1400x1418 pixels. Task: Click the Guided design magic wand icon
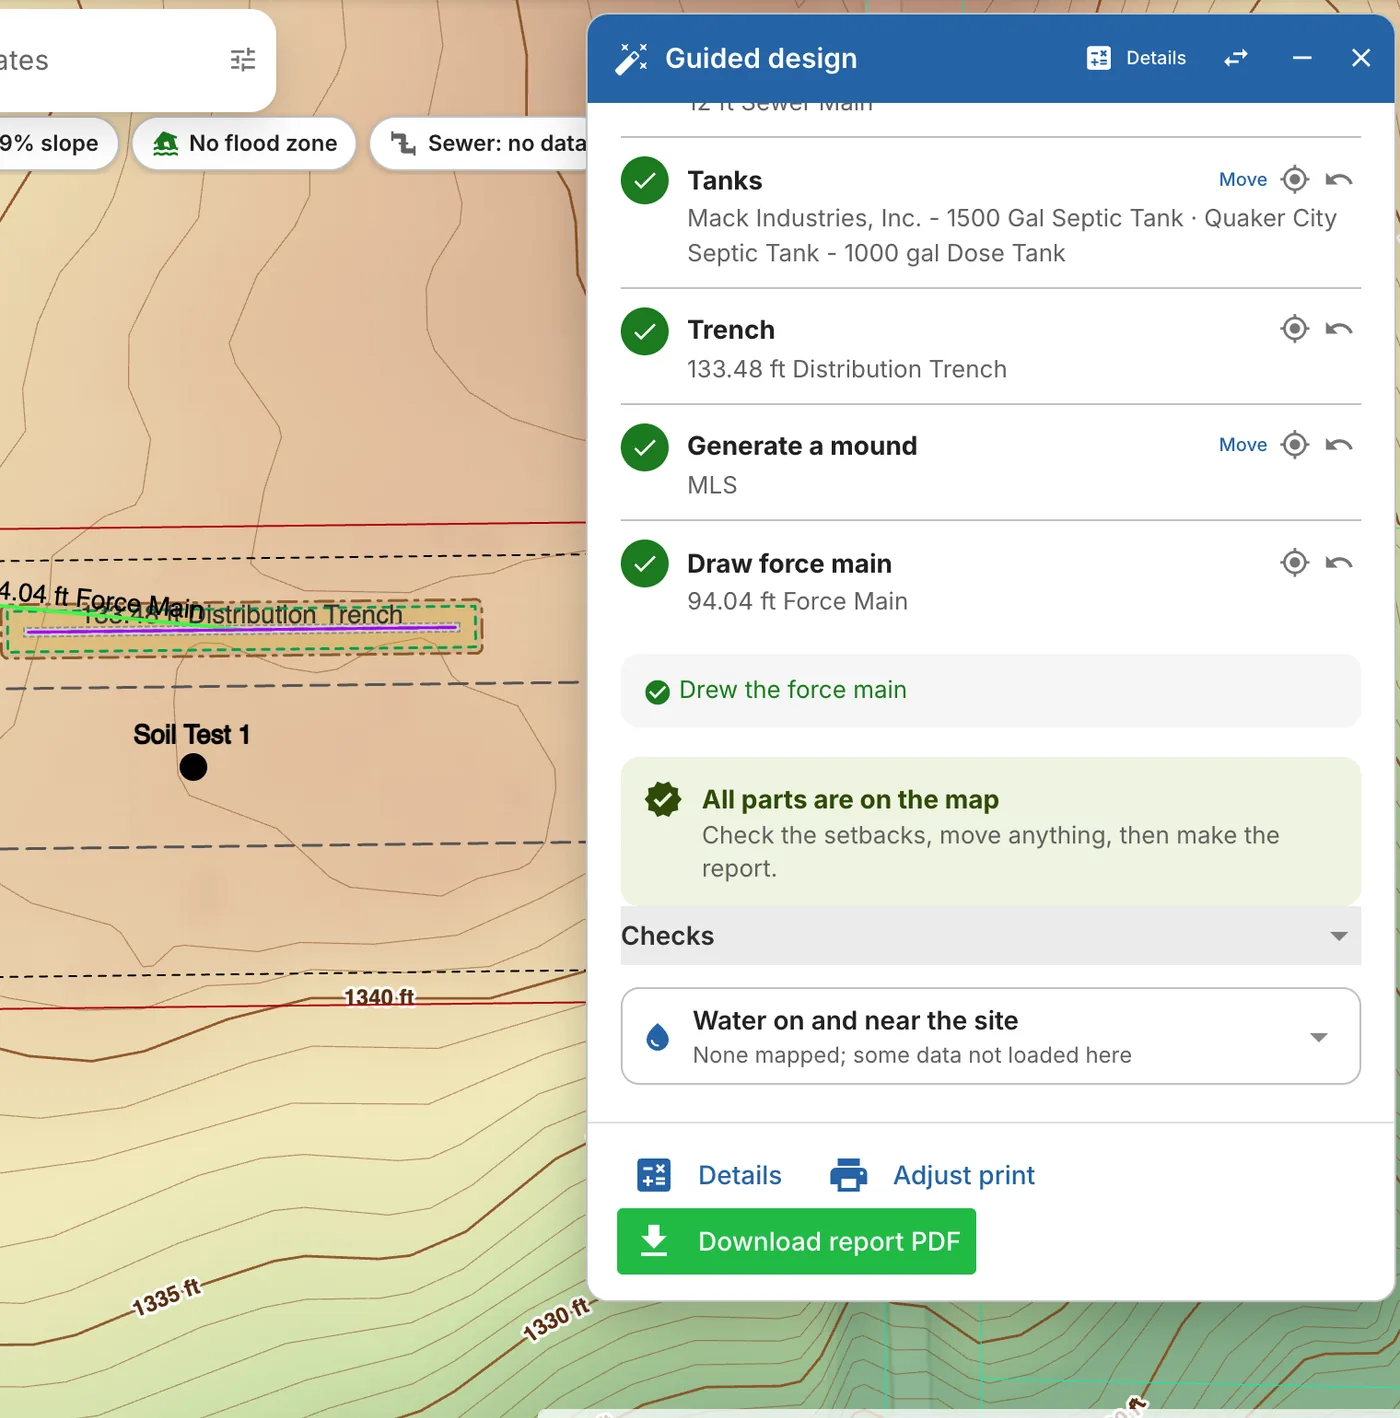(x=631, y=59)
